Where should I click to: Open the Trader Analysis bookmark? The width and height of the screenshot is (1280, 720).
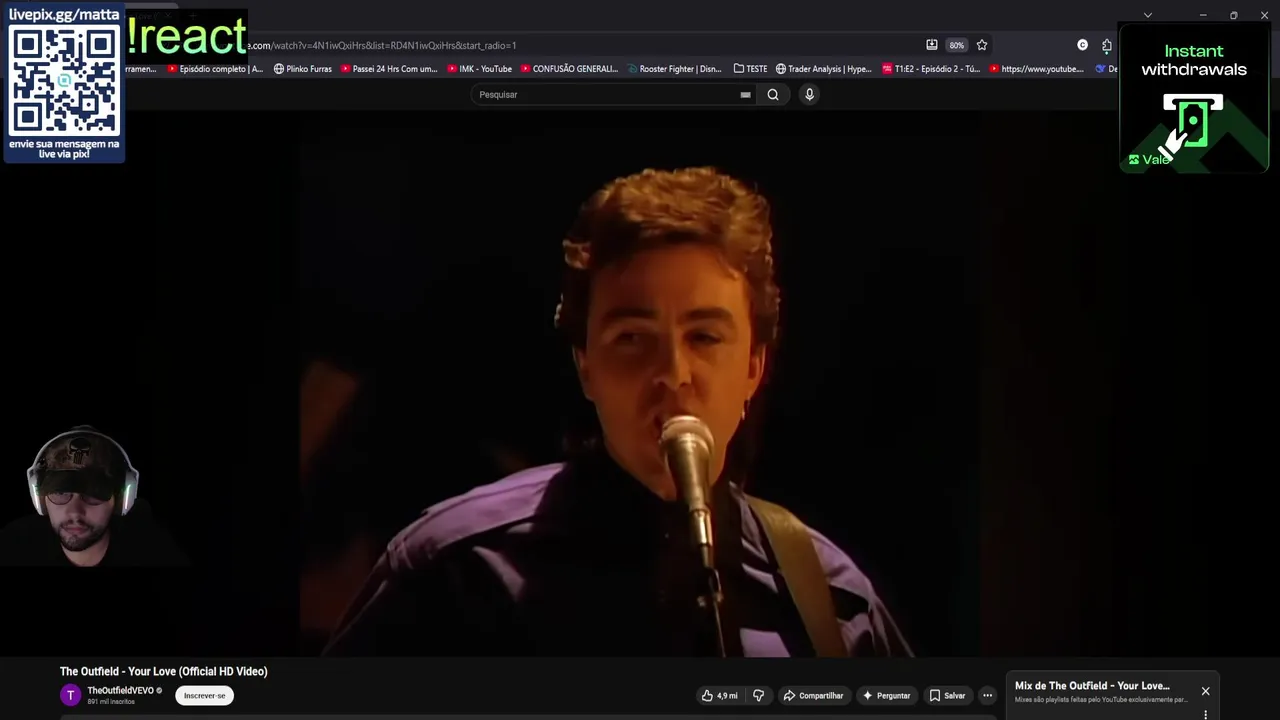(x=824, y=69)
